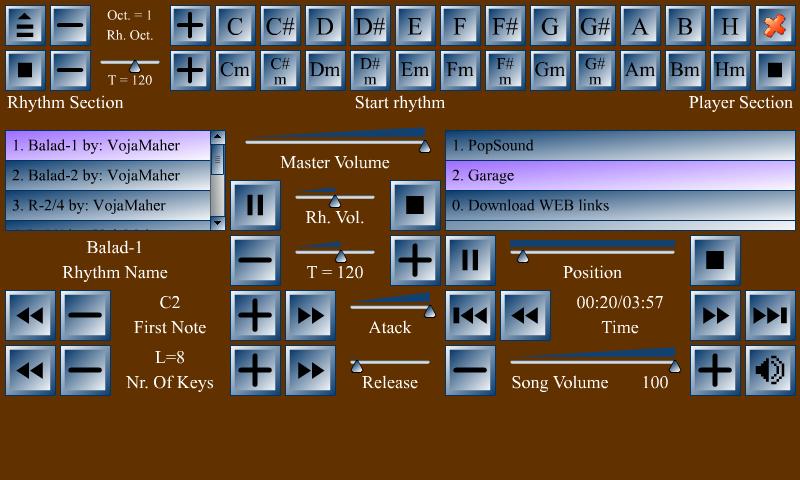Pause the song in Player Section
This screenshot has width=800, height=480.
(x=470, y=260)
